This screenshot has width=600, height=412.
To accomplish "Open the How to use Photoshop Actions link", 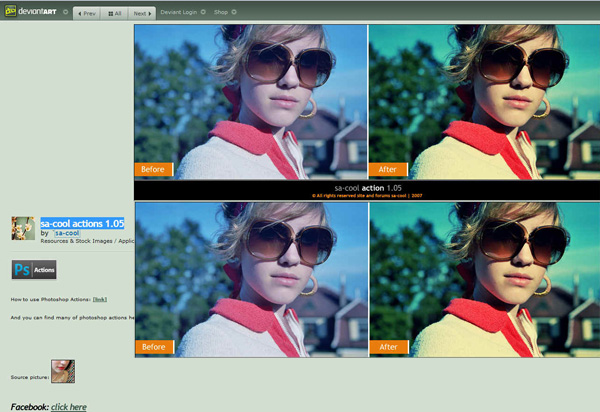I will pyautogui.click(x=100, y=299).
